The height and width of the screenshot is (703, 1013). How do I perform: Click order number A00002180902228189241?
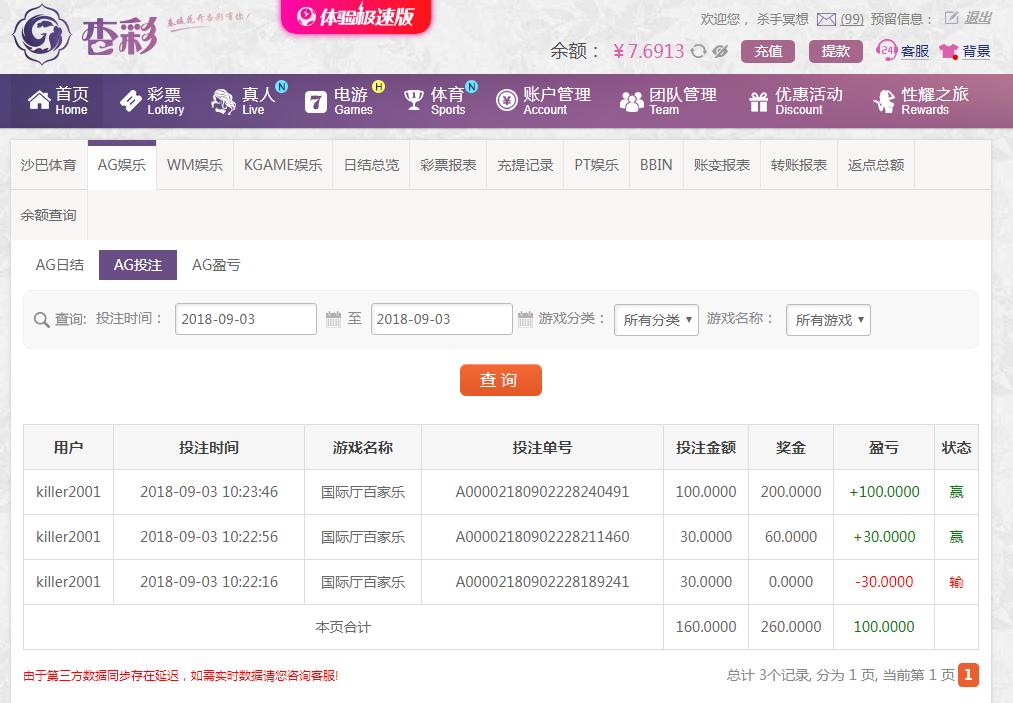(542, 582)
